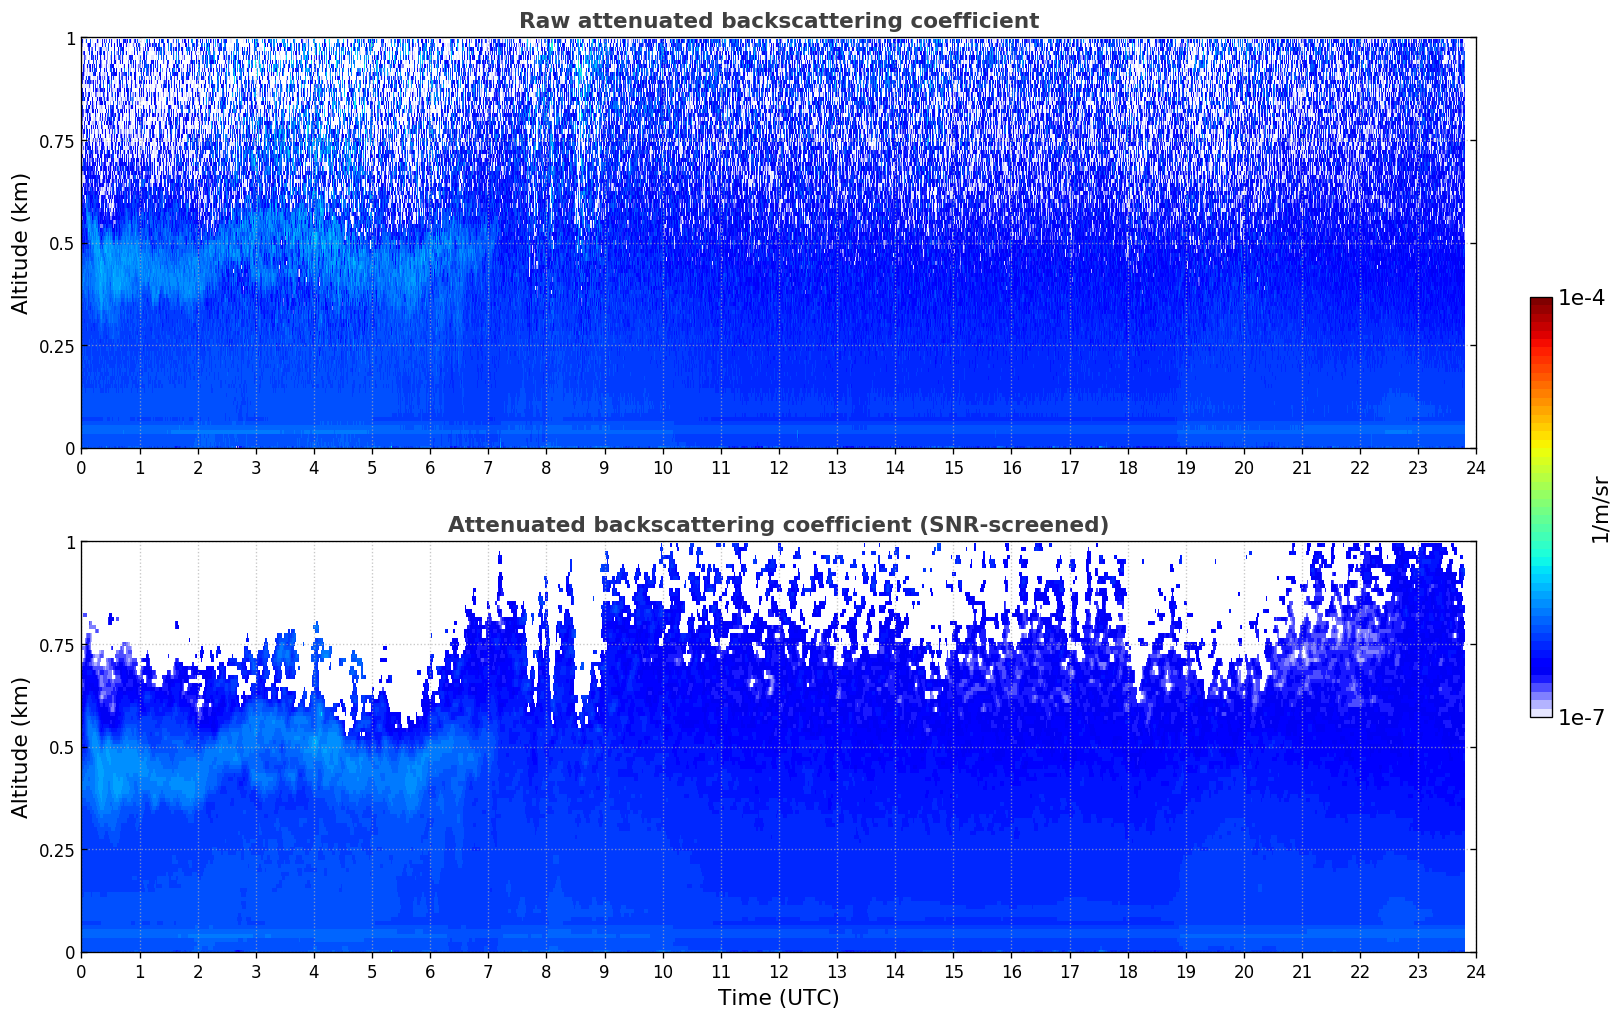The image size is (1621, 1020).
Task: Click hour tick "20" under the bottom plot
Action: pos(1244,971)
